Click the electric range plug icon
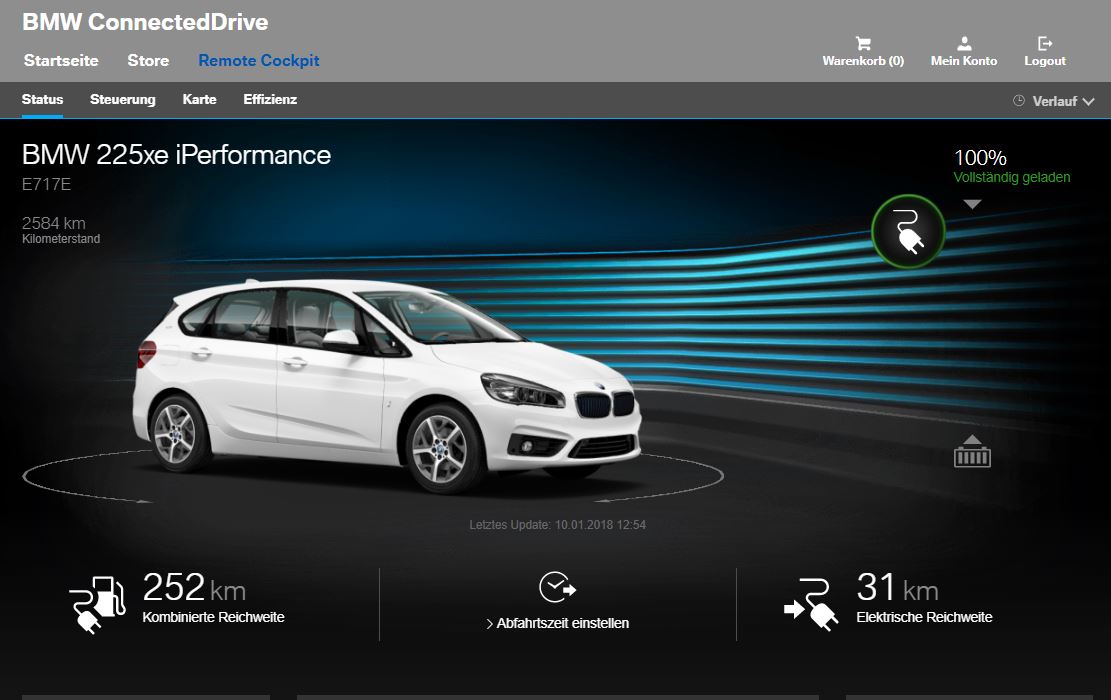Viewport: 1111px width, 700px height. [811, 604]
